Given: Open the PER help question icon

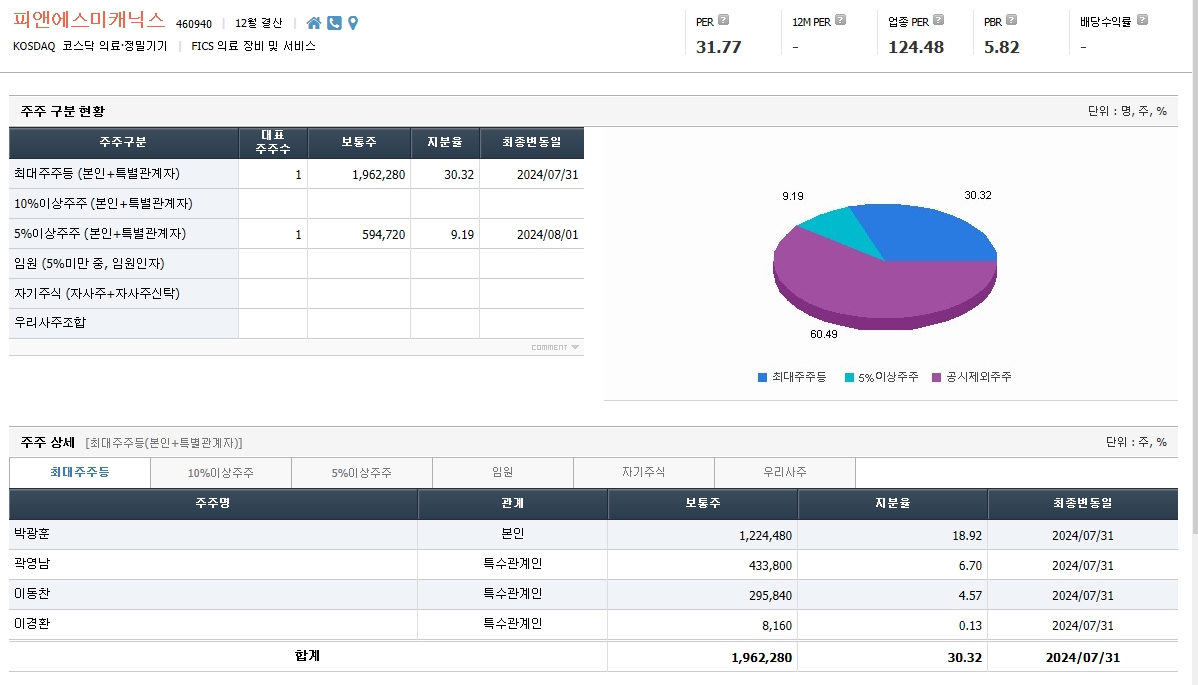Looking at the screenshot, I should click(724, 20).
